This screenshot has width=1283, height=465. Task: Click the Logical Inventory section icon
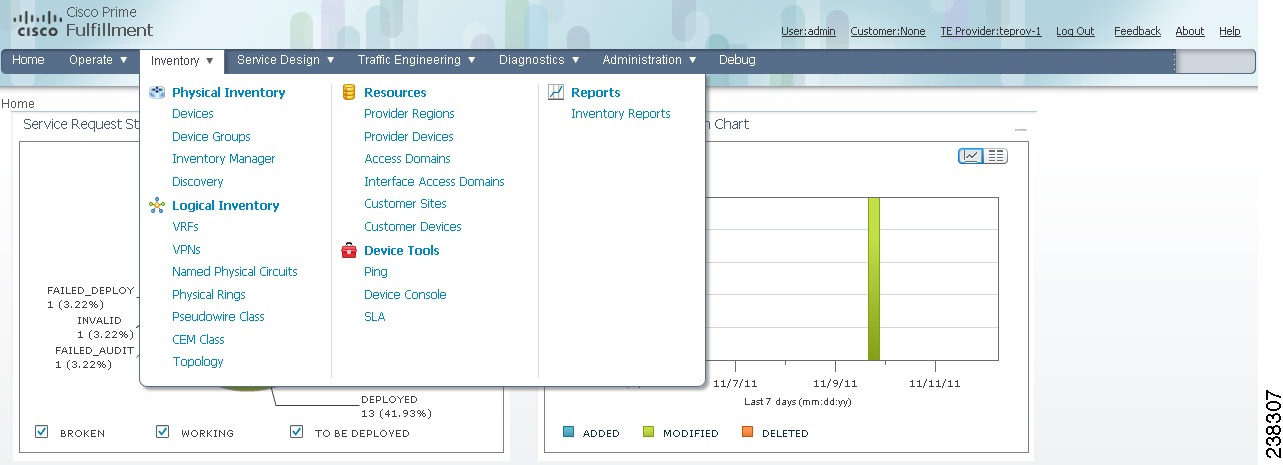[157, 205]
